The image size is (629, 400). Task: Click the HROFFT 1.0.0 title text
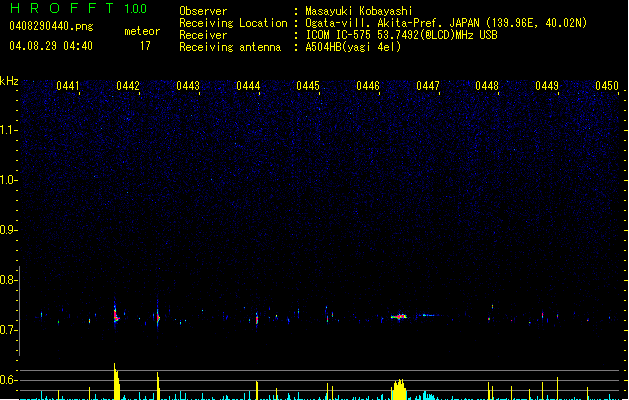coord(79,8)
